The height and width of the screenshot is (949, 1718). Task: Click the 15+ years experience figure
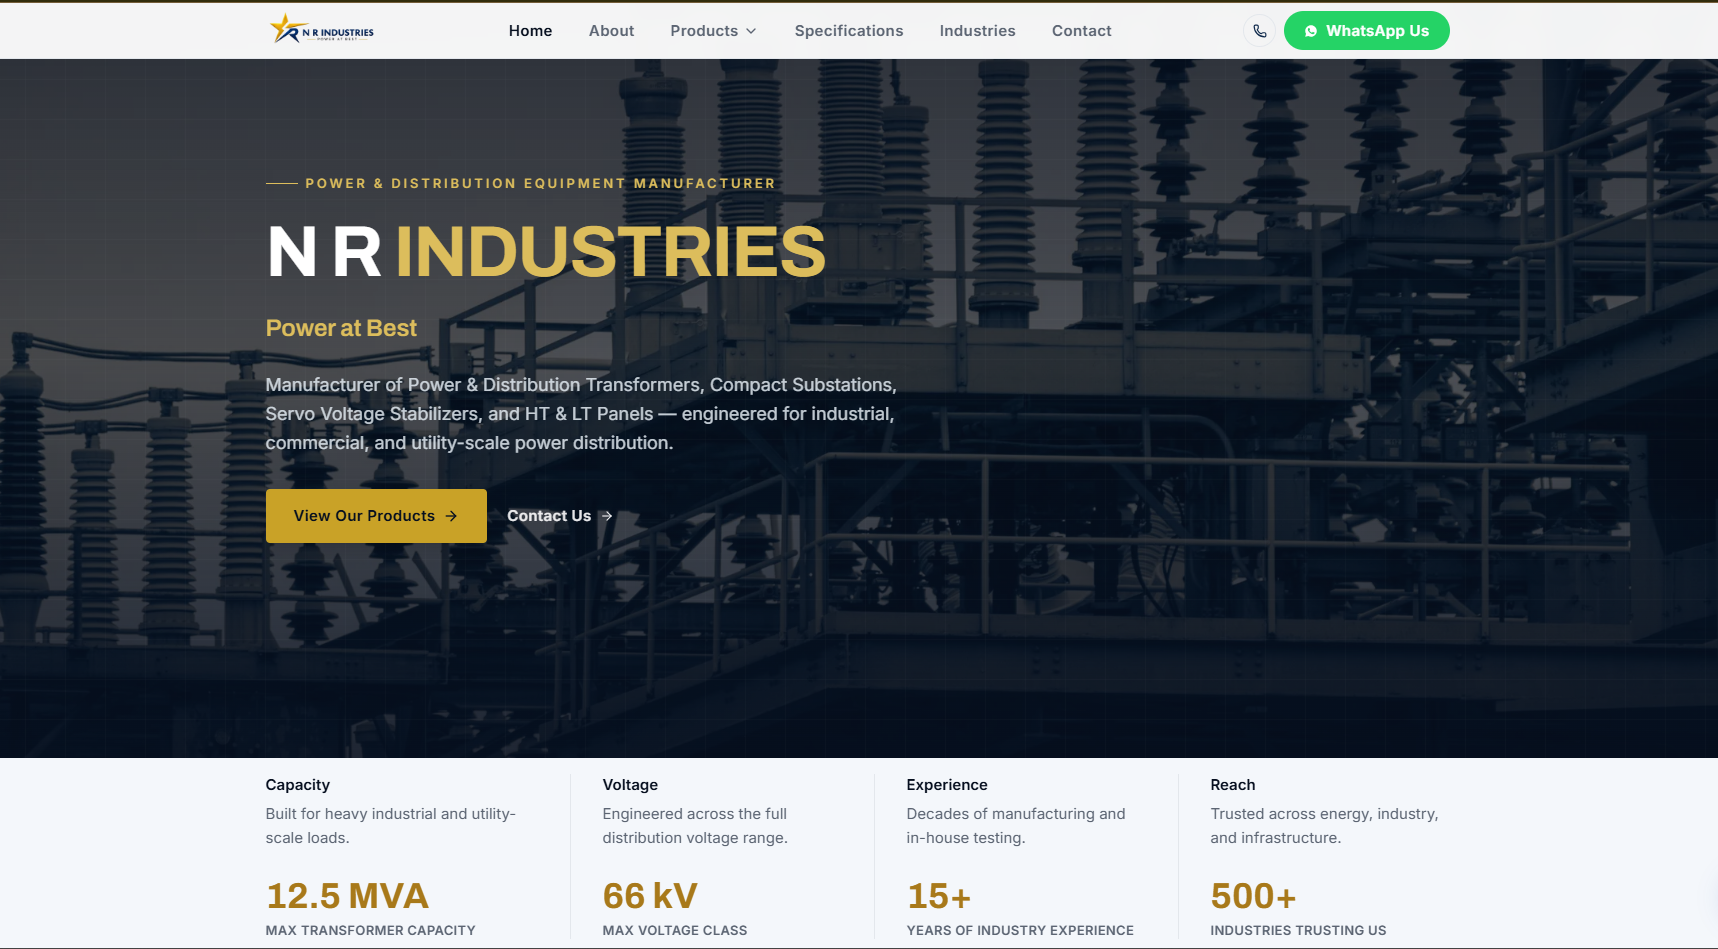939,896
